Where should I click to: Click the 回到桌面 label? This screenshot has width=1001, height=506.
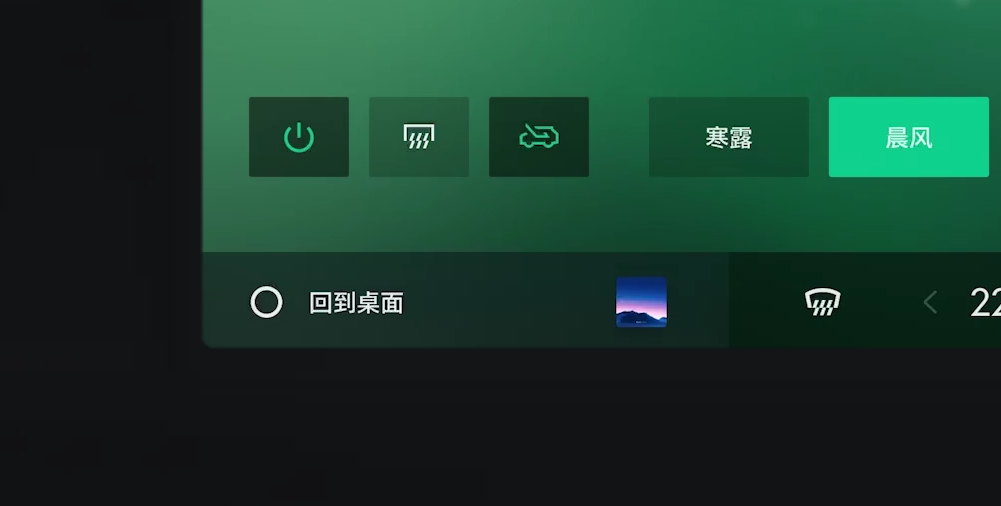pyautogui.click(x=356, y=303)
